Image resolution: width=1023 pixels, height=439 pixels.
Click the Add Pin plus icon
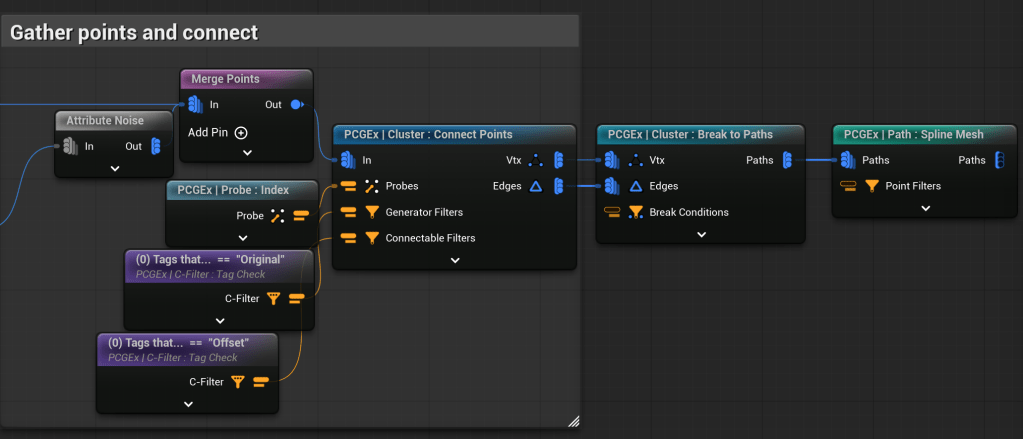pos(241,132)
